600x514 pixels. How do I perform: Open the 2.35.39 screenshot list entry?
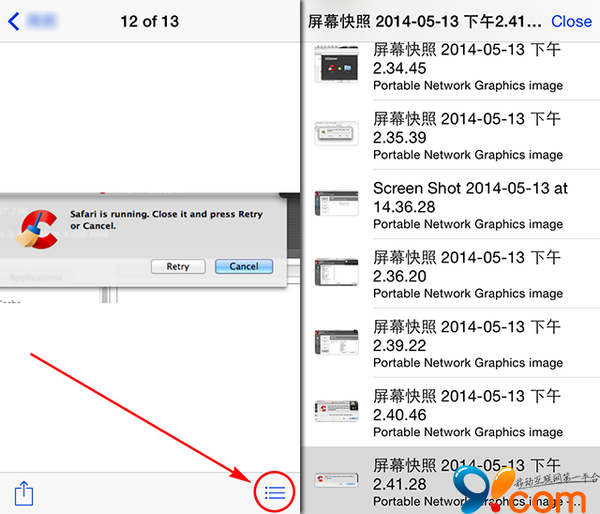451,135
